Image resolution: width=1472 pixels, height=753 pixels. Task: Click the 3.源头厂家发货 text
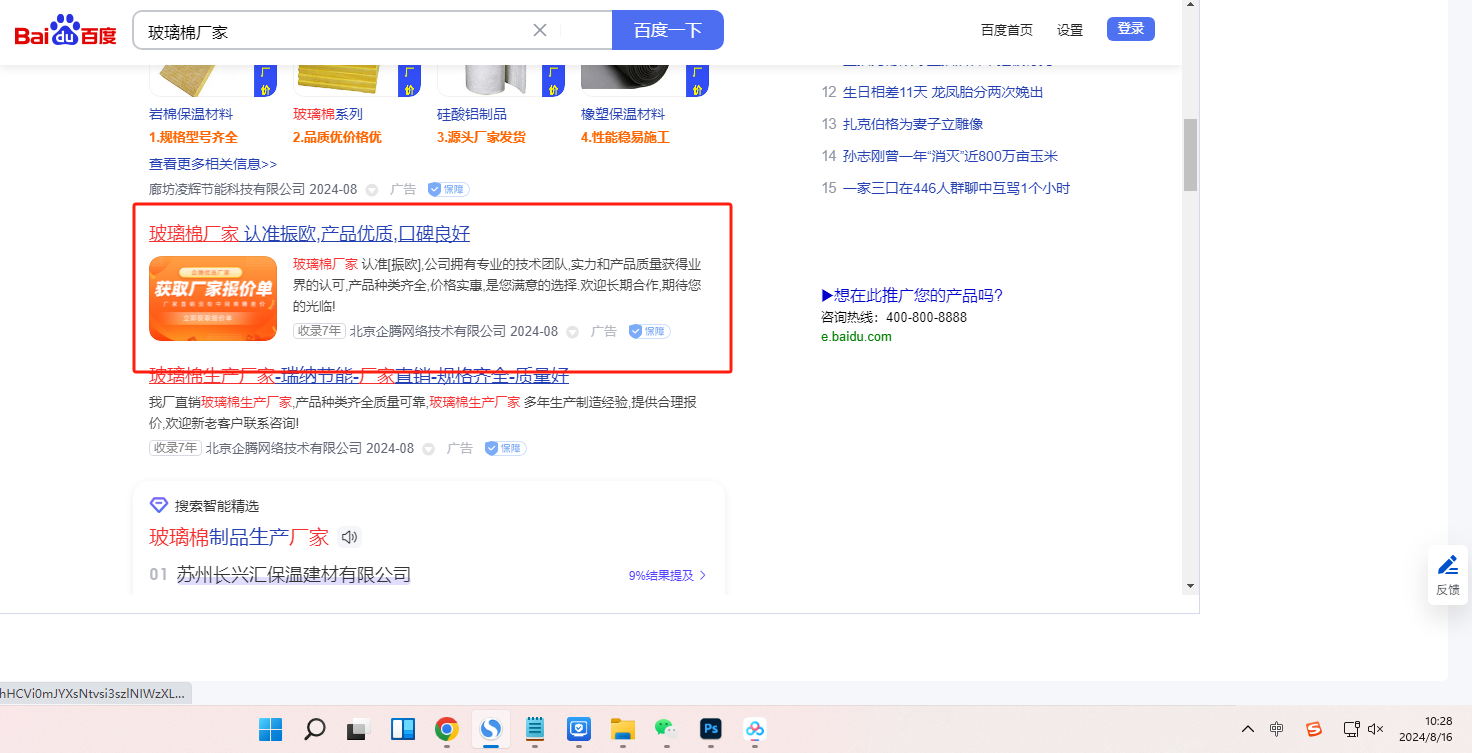click(x=481, y=137)
